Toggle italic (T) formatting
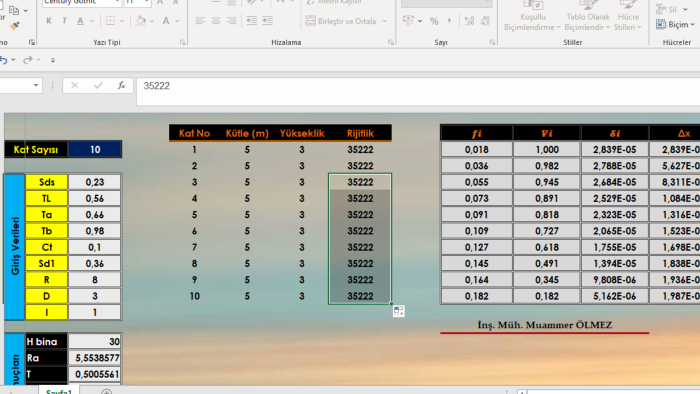The height and width of the screenshot is (394, 700). 65,21
